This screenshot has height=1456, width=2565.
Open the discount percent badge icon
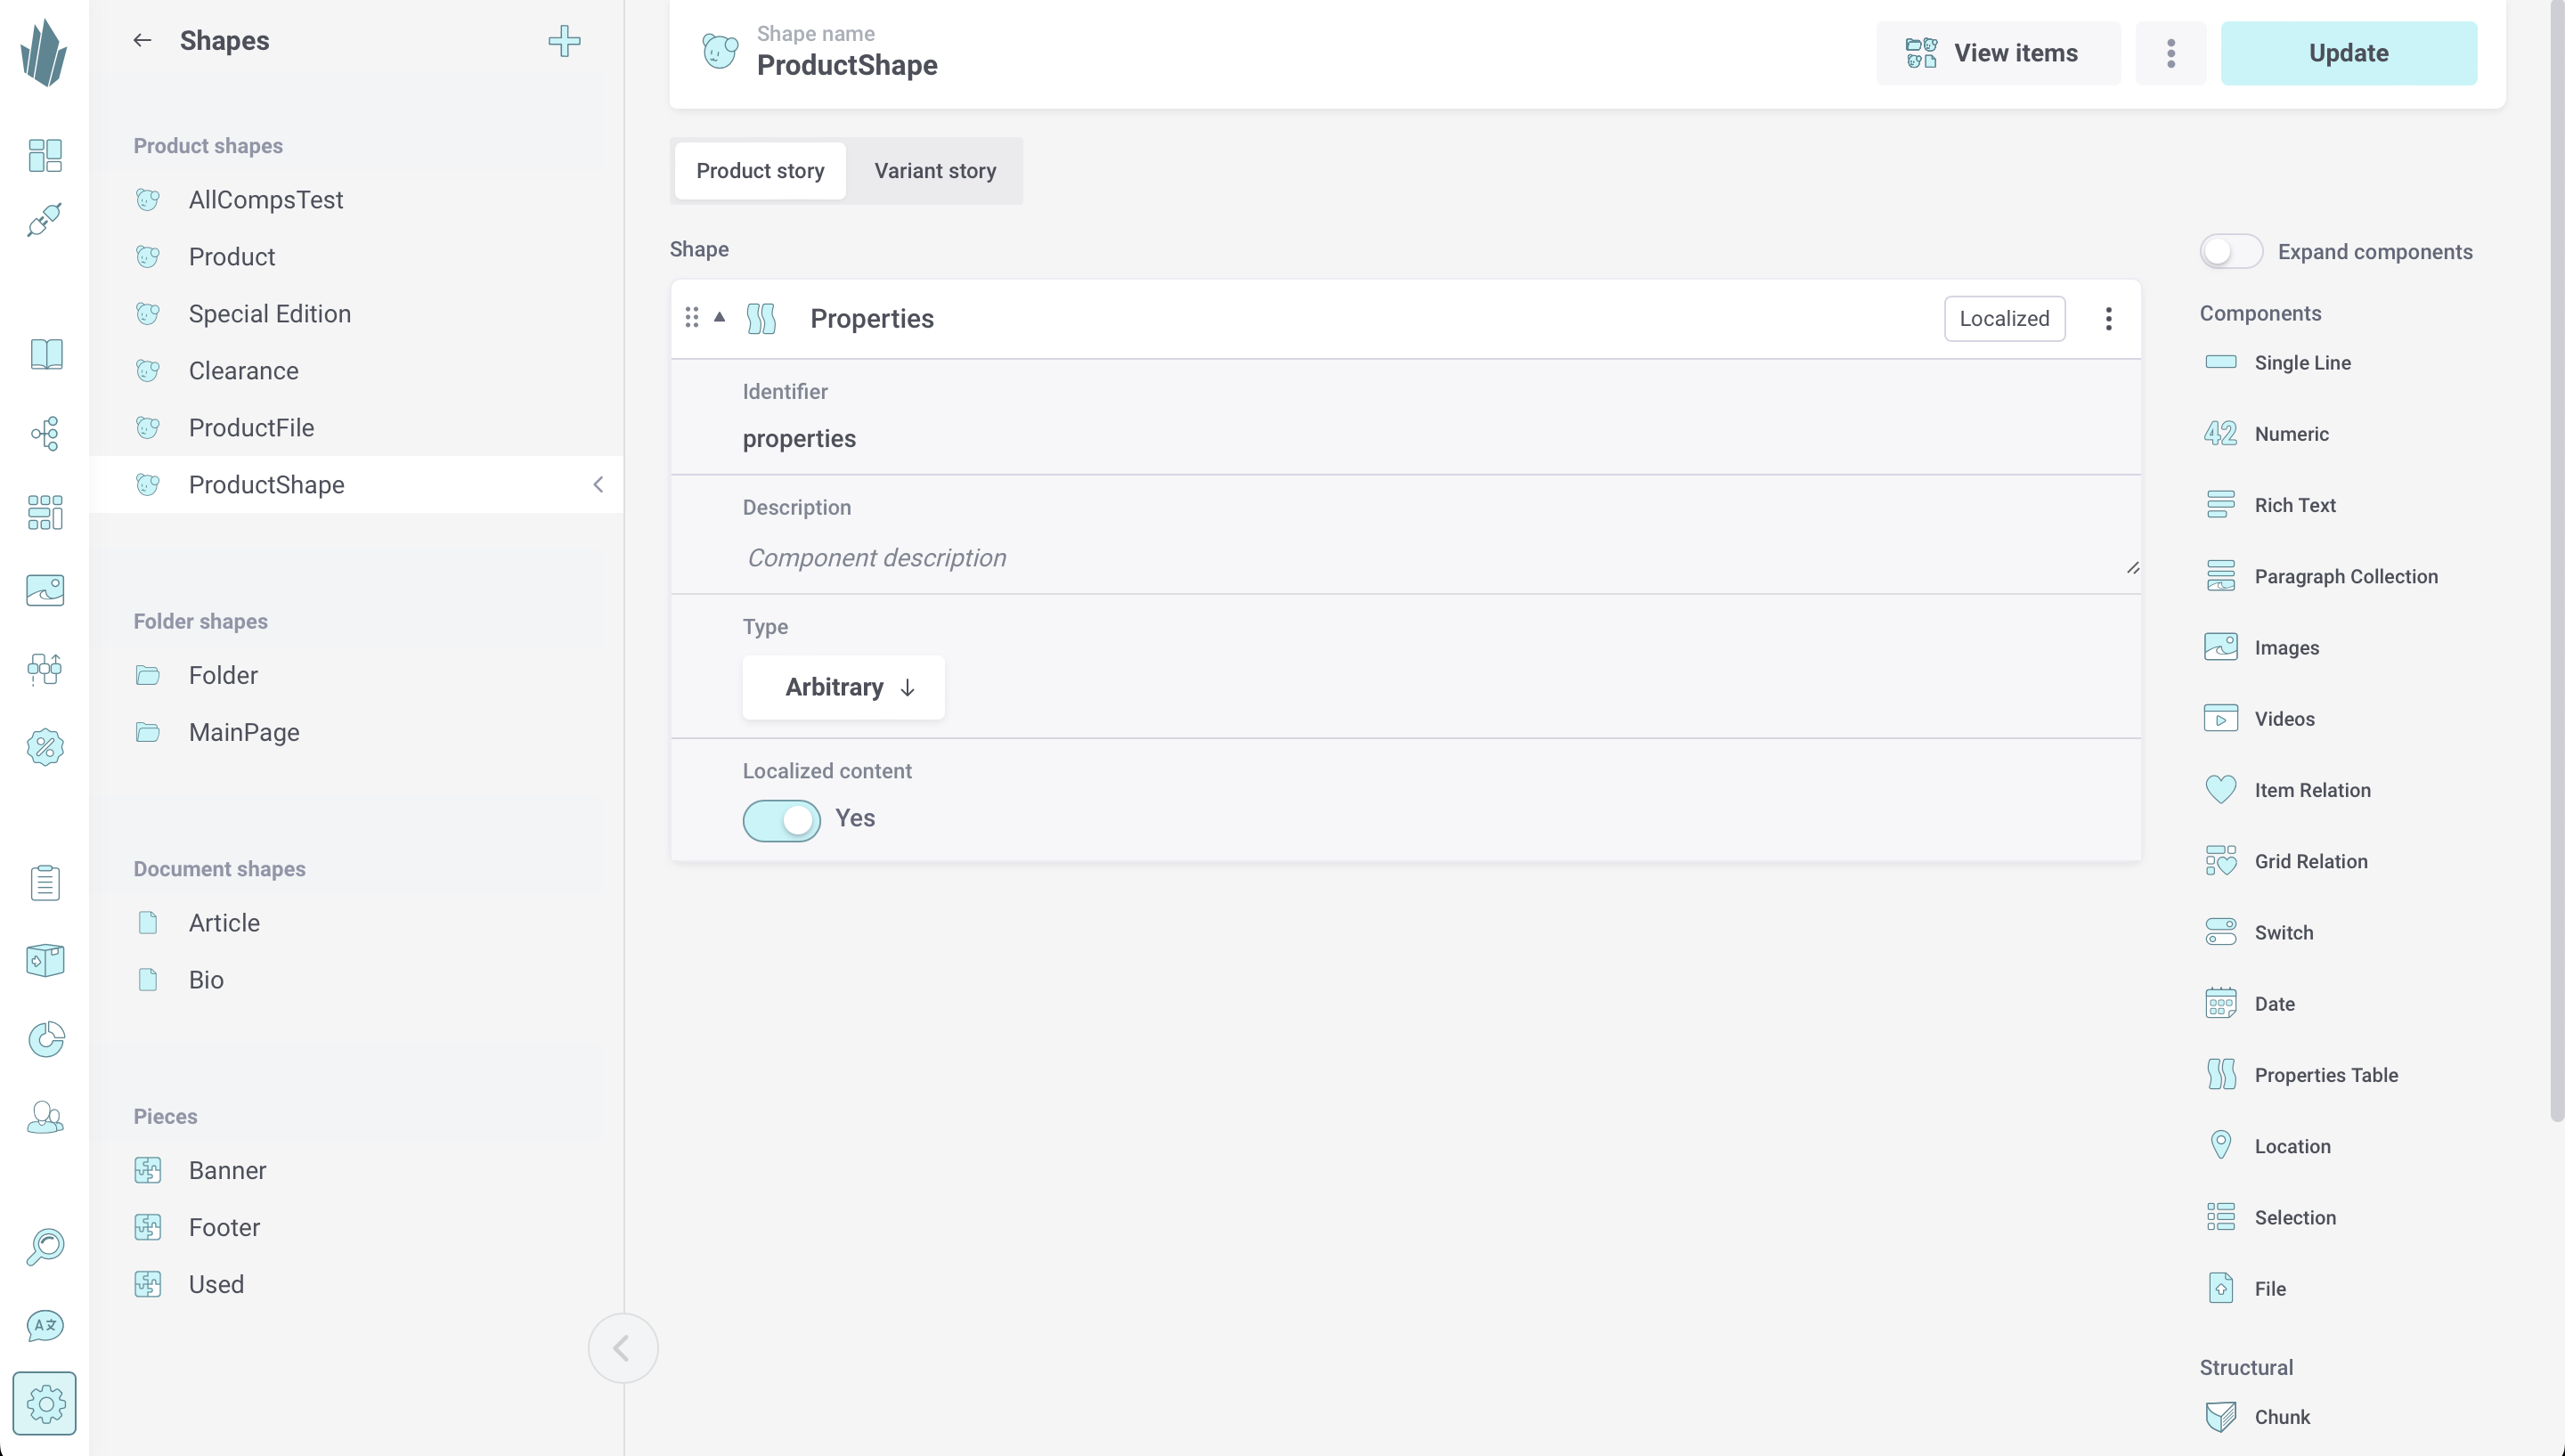[45, 747]
